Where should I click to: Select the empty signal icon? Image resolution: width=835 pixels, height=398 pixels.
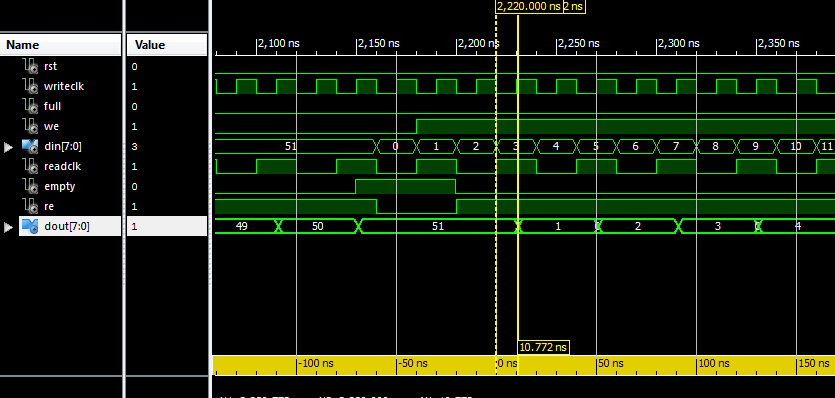[x=30, y=186]
